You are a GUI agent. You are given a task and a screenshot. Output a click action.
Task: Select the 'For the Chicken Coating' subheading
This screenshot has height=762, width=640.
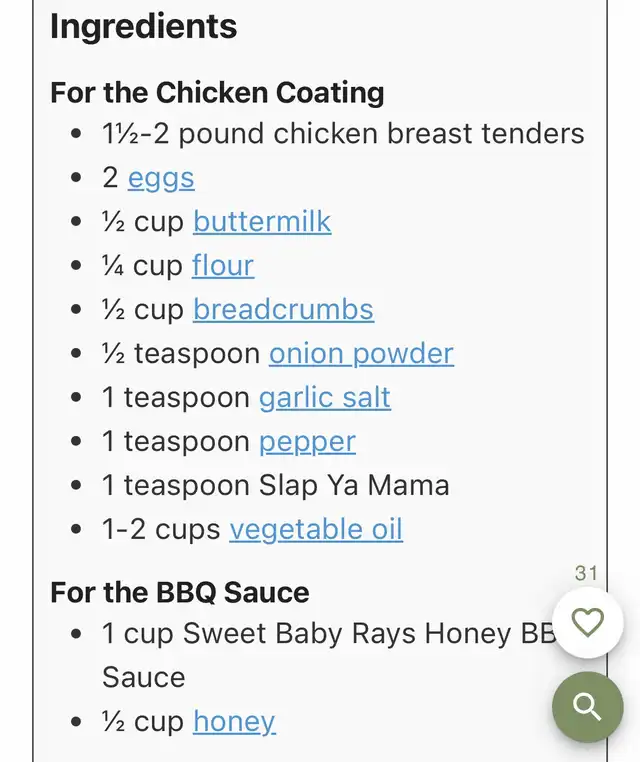pos(217,93)
